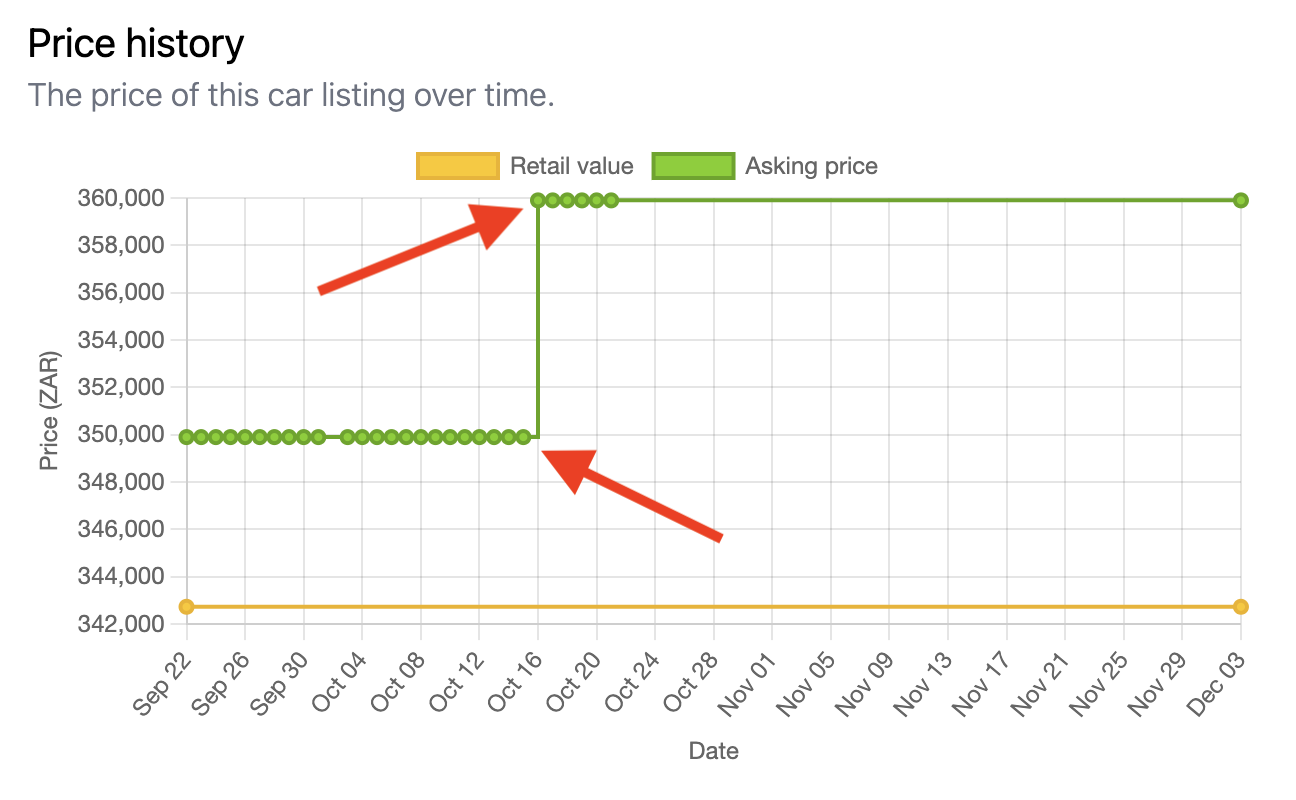The width and height of the screenshot is (1296, 800).
Task: Select the Asking price point at Dec 03
Action: tap(1241, 200)
